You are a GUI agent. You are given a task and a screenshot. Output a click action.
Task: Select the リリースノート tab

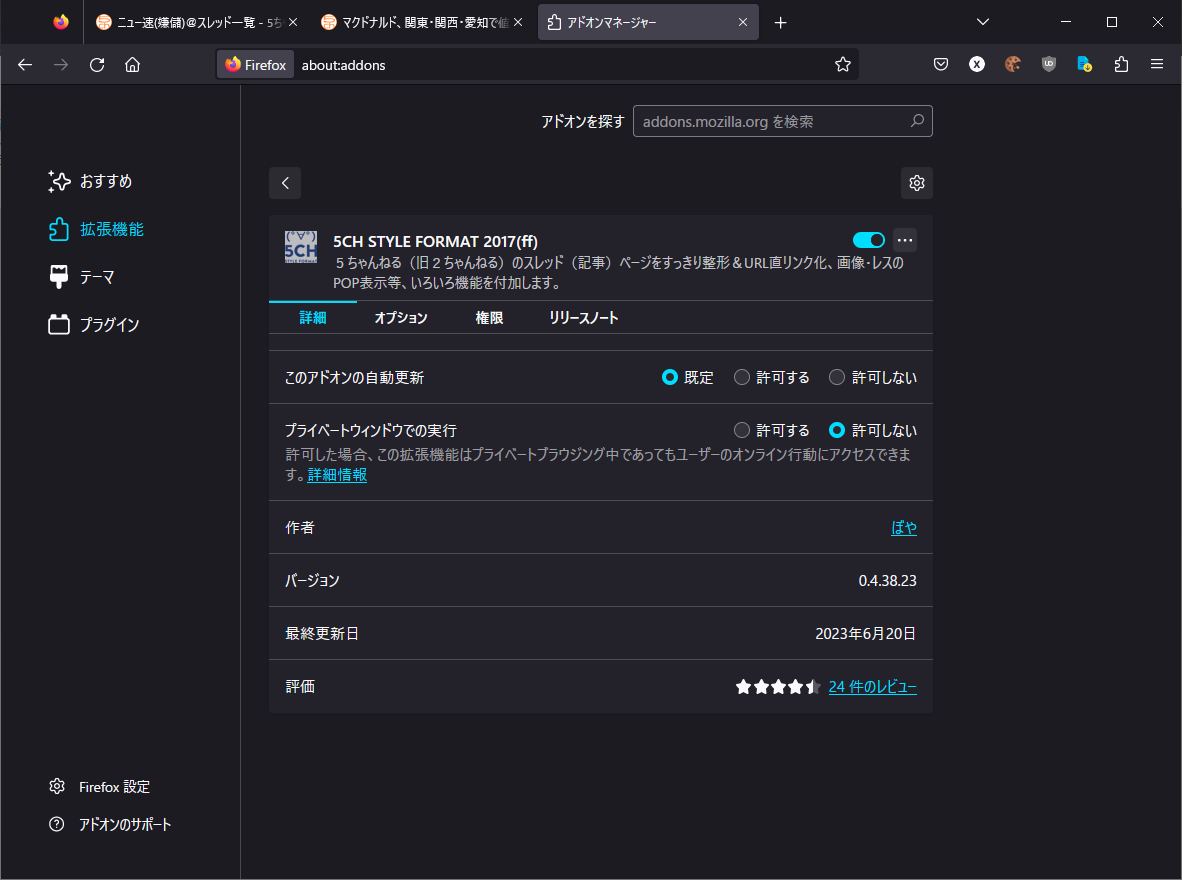pos(583,317)
